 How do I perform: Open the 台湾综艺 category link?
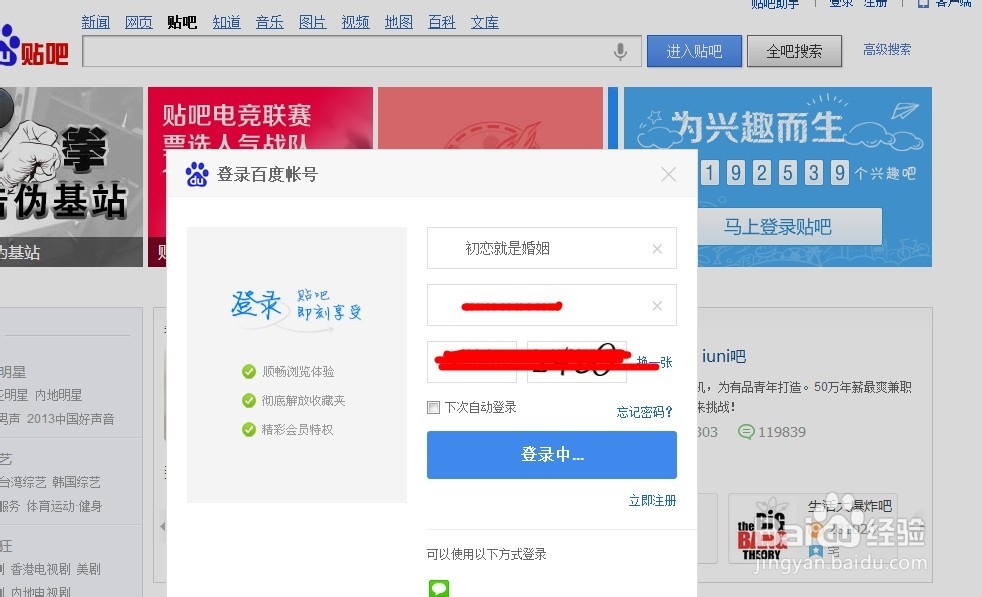(x=23, y=482)
